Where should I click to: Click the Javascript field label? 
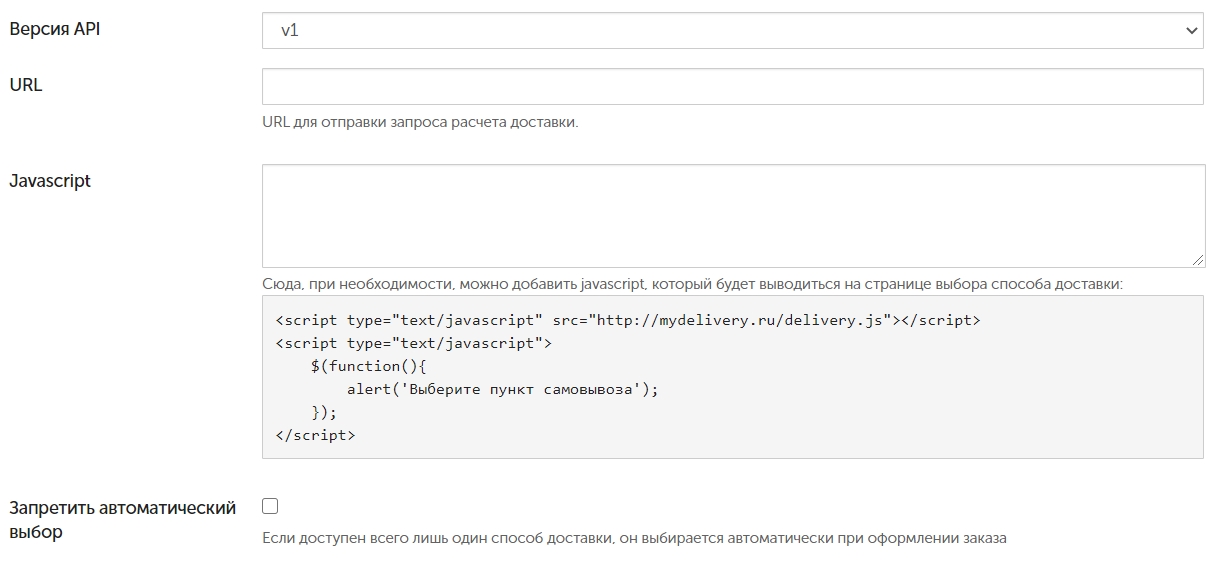pos(50,181)
